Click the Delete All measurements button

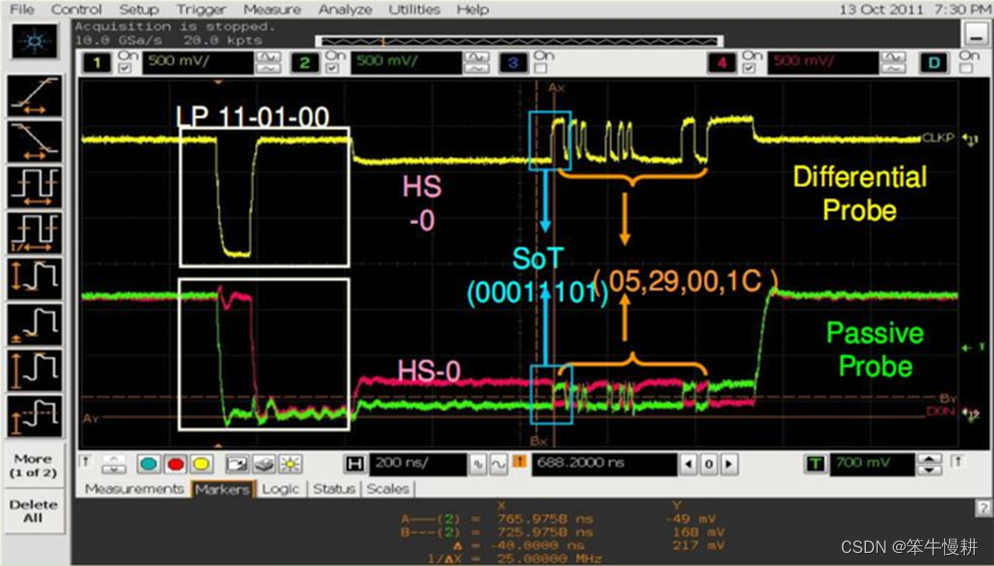click(34, 511)
